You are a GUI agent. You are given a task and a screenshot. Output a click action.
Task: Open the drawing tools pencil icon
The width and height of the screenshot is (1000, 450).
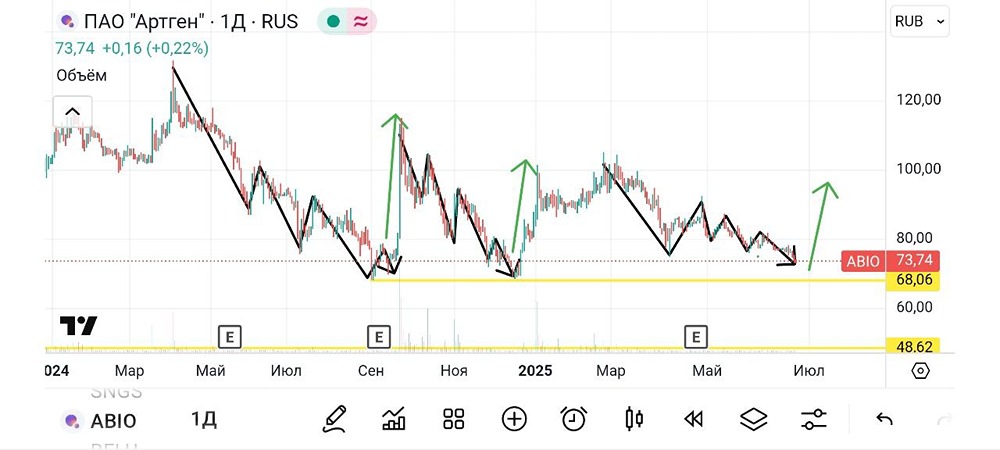tap(334, 419)
